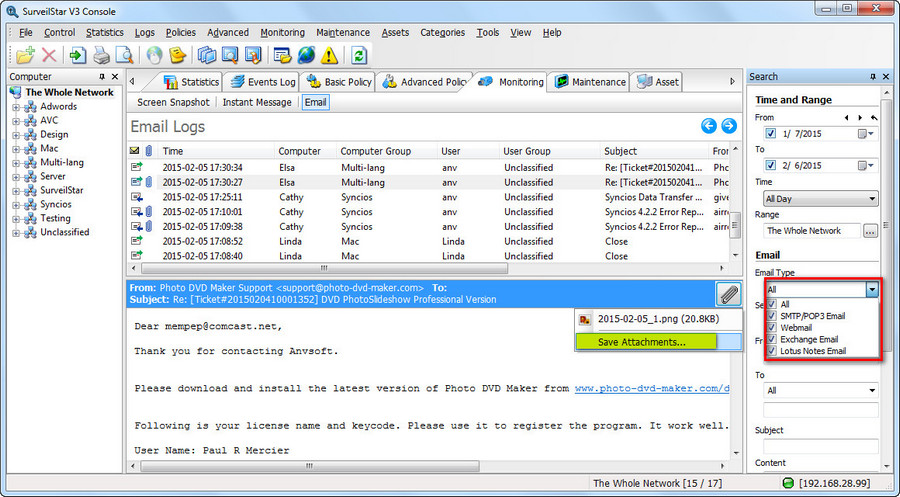
Task: Click the envelope column header icon
Action: tap(134, 151)
